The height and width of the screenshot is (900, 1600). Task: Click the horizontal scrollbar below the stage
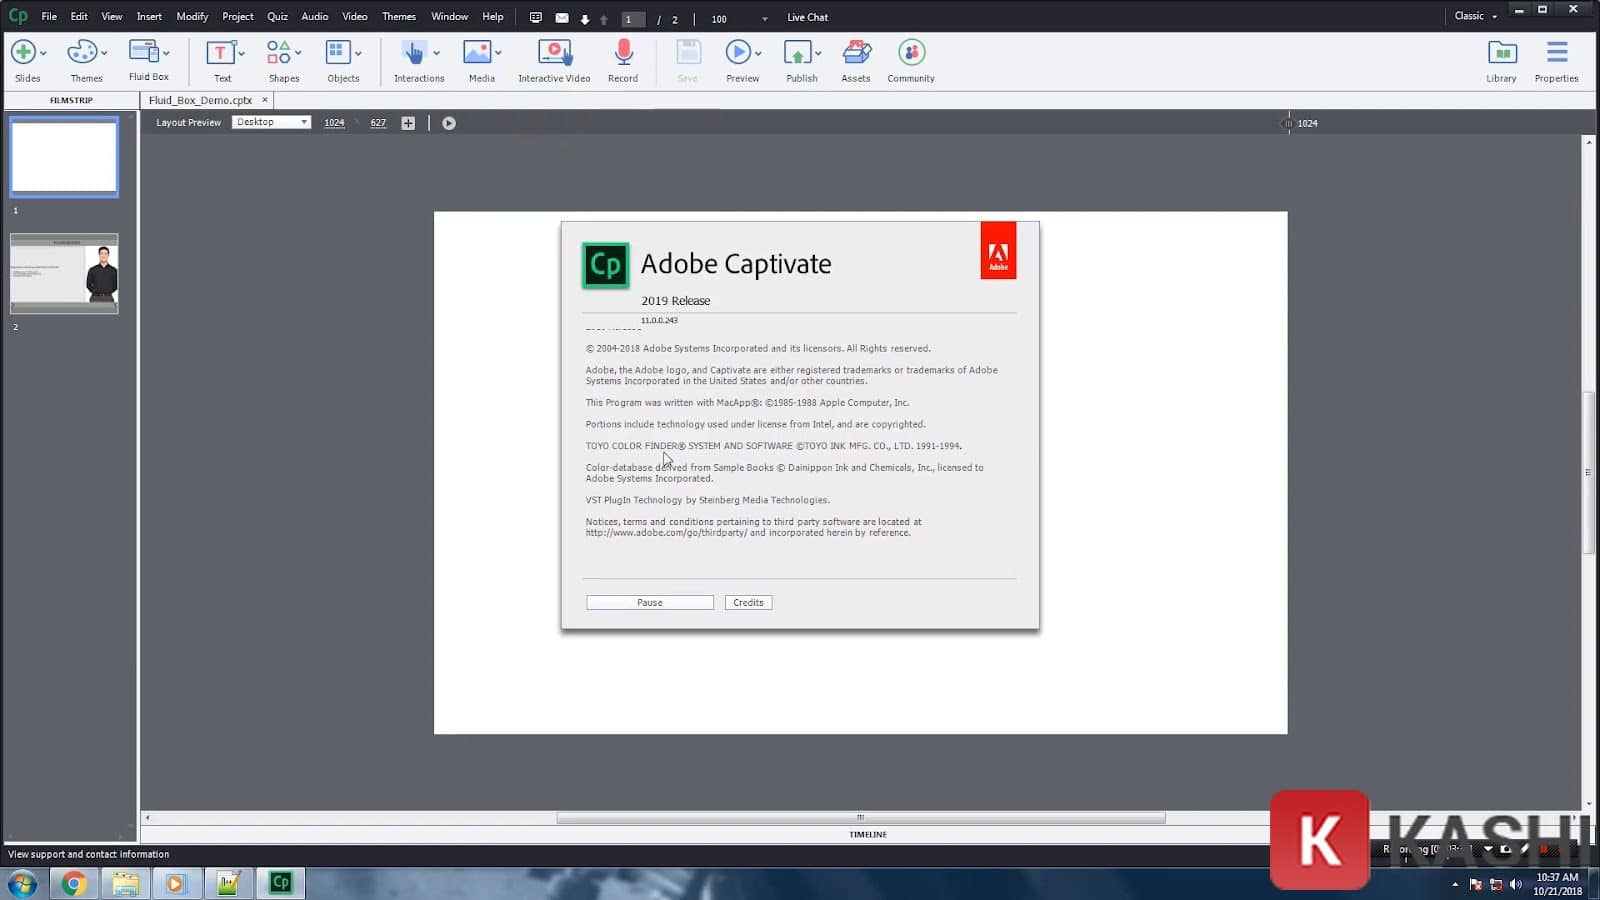coord(861,818)
